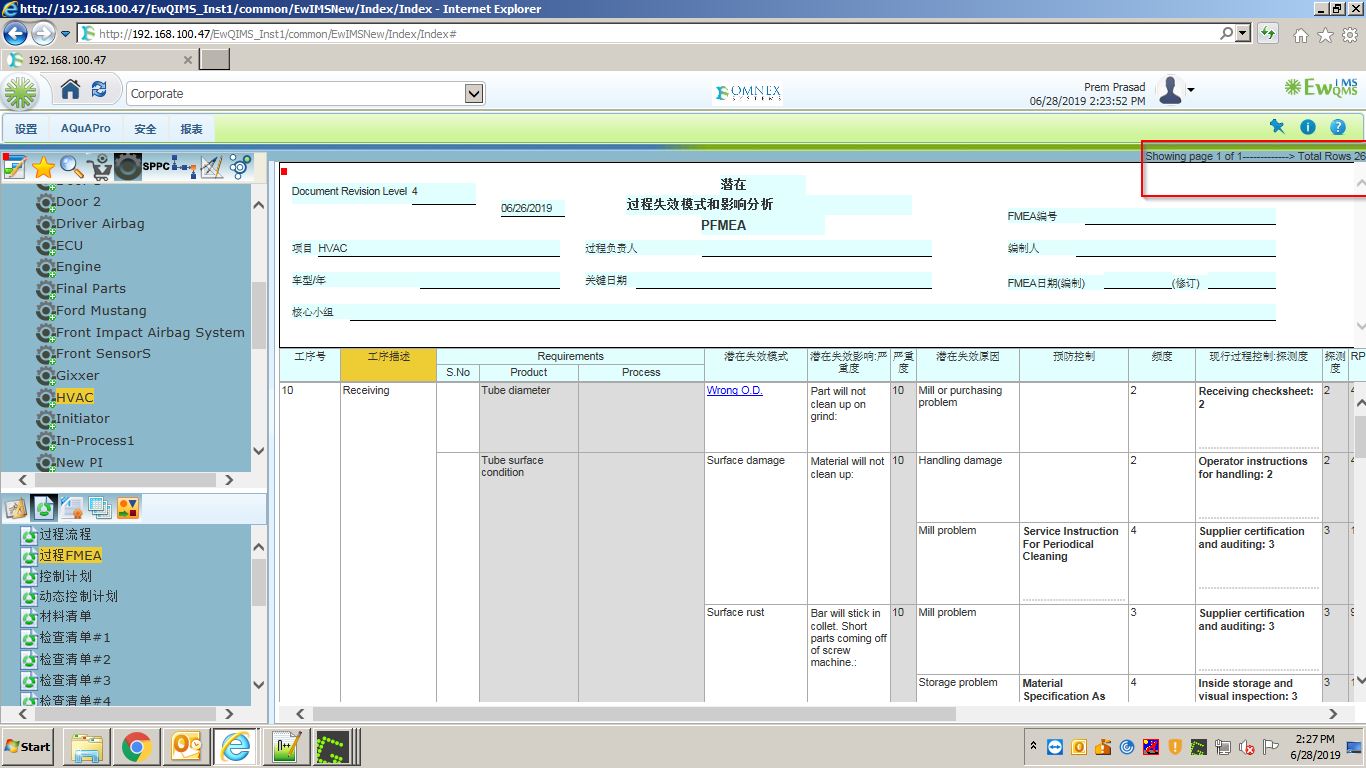Select Initiator in the project tree

point(83,419)
